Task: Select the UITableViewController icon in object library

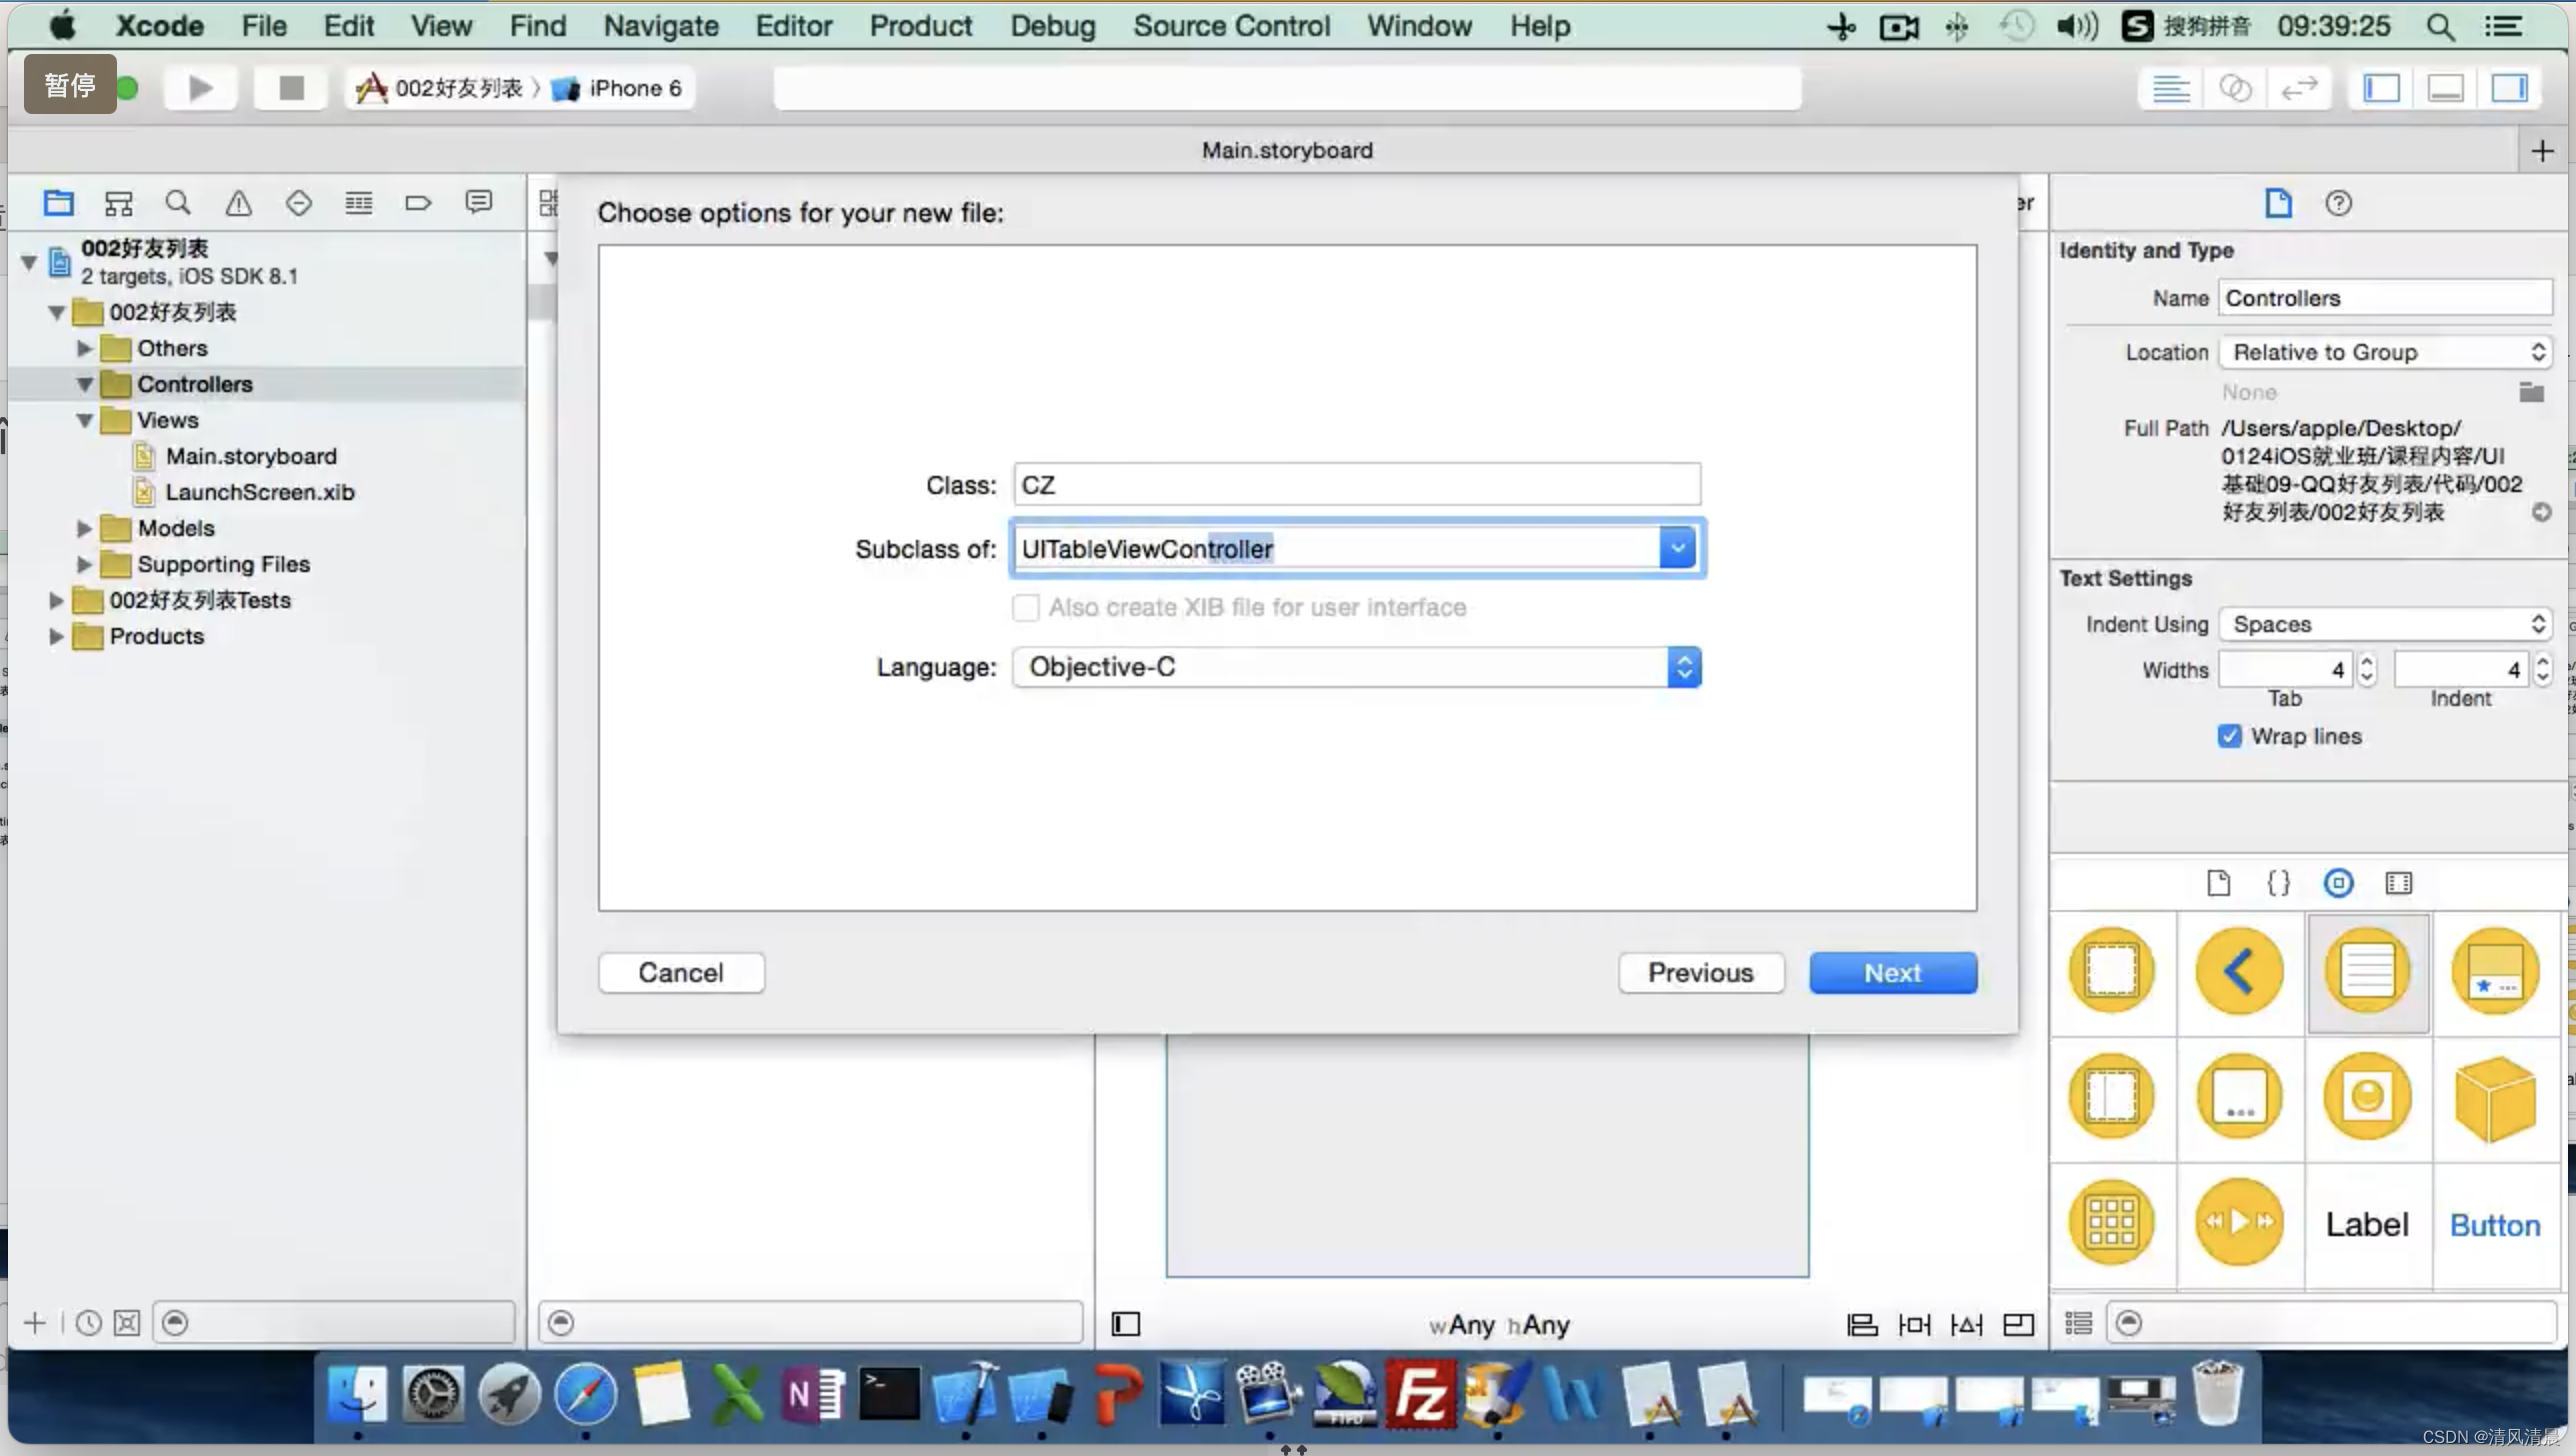Action: pyautogui.click(x=2369, y=969)
